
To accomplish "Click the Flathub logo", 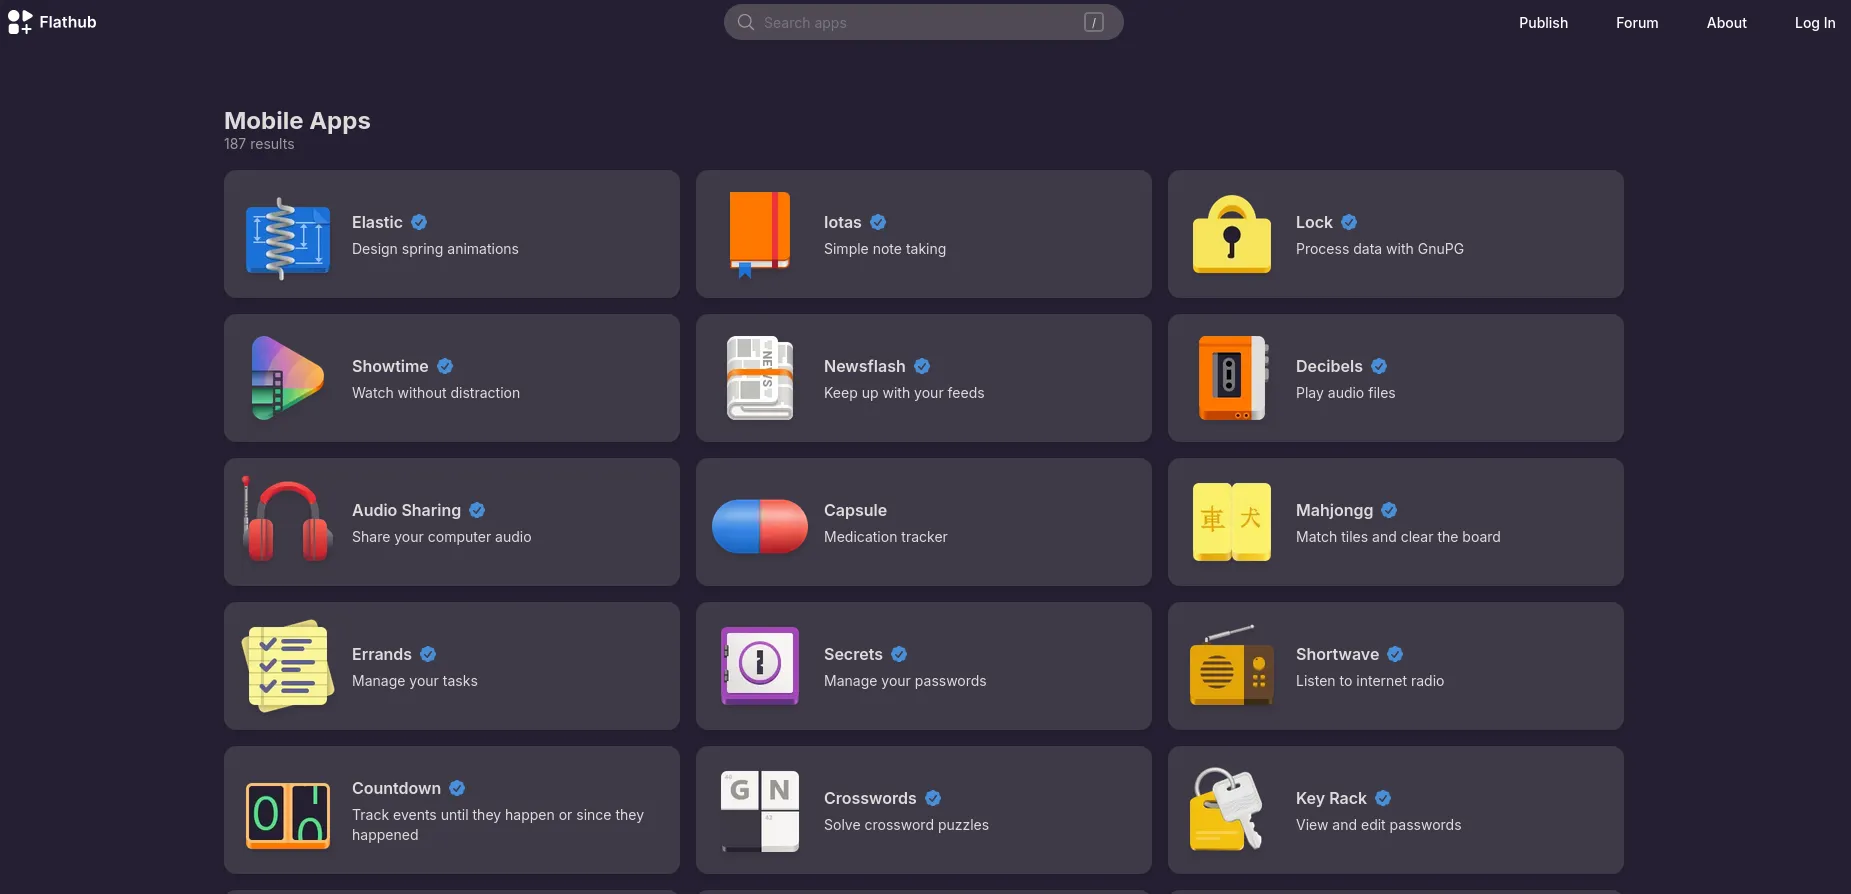I will point(20,22).
